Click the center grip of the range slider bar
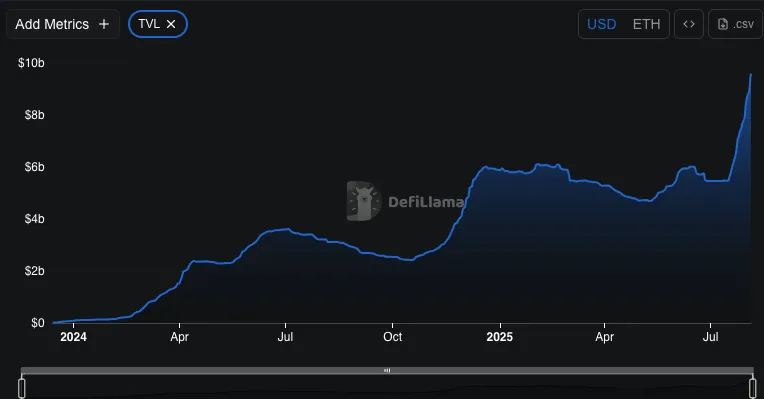The height and width of the screenshot is (399, 764). 387,371
